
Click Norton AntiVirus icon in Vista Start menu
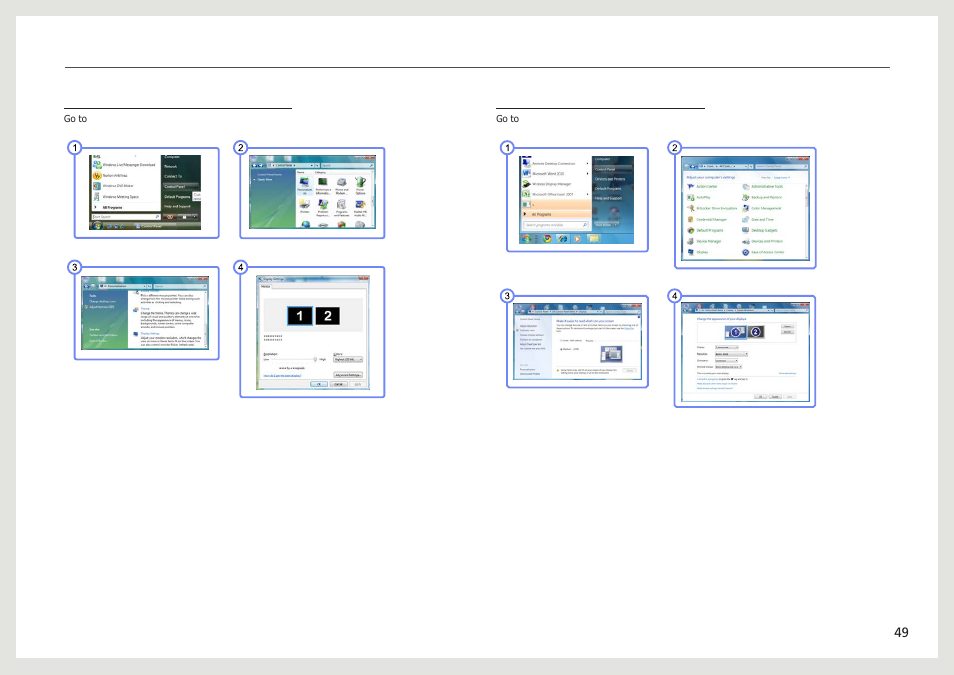97,175
